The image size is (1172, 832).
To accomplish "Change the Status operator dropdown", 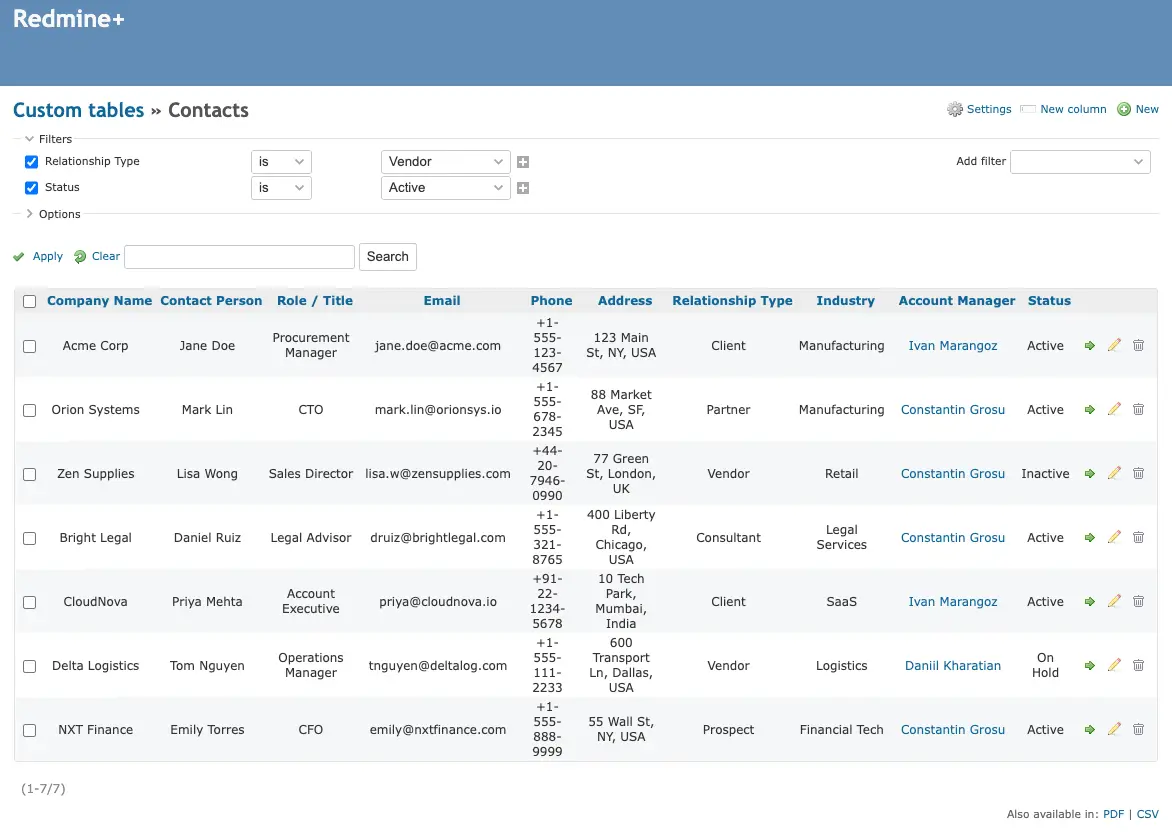I will (281, 187).
